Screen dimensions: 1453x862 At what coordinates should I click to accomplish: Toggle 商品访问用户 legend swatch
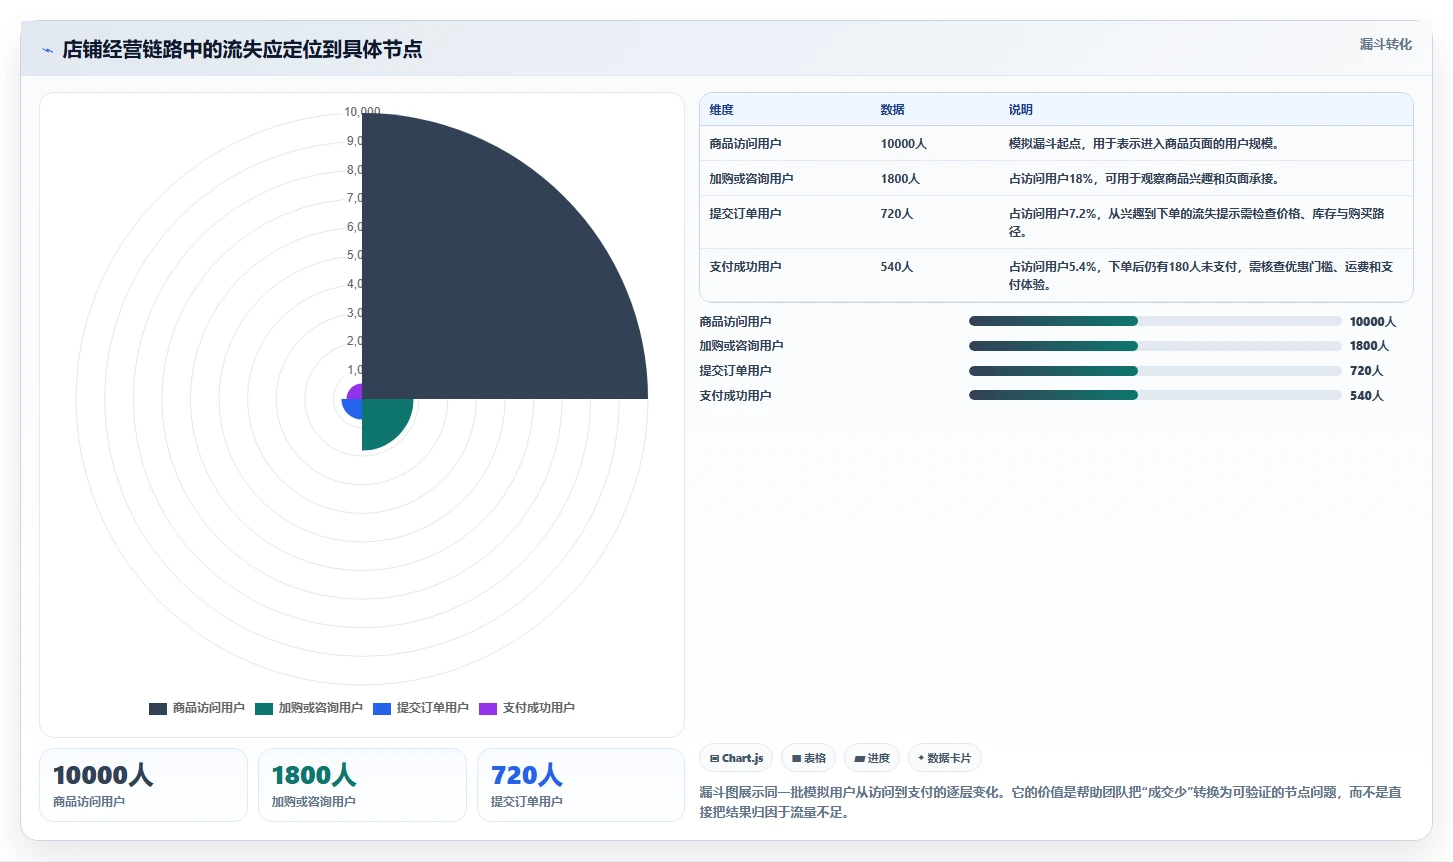click(x=158, y=708)
